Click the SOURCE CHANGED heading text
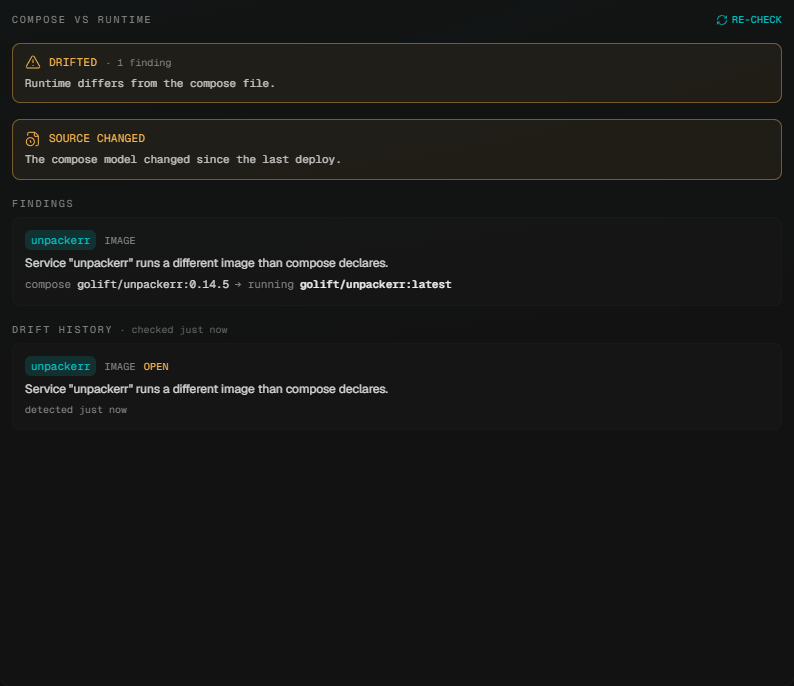Image resolution: width=794 pixels, height=686 pixels. [97, 139]
